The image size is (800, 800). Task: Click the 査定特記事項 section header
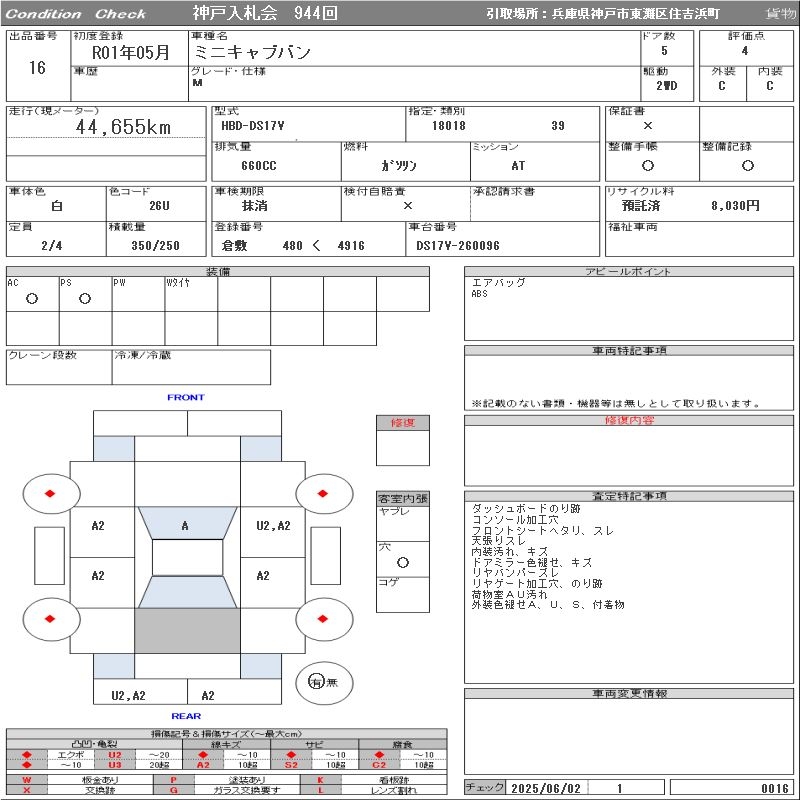click(629, 496)
